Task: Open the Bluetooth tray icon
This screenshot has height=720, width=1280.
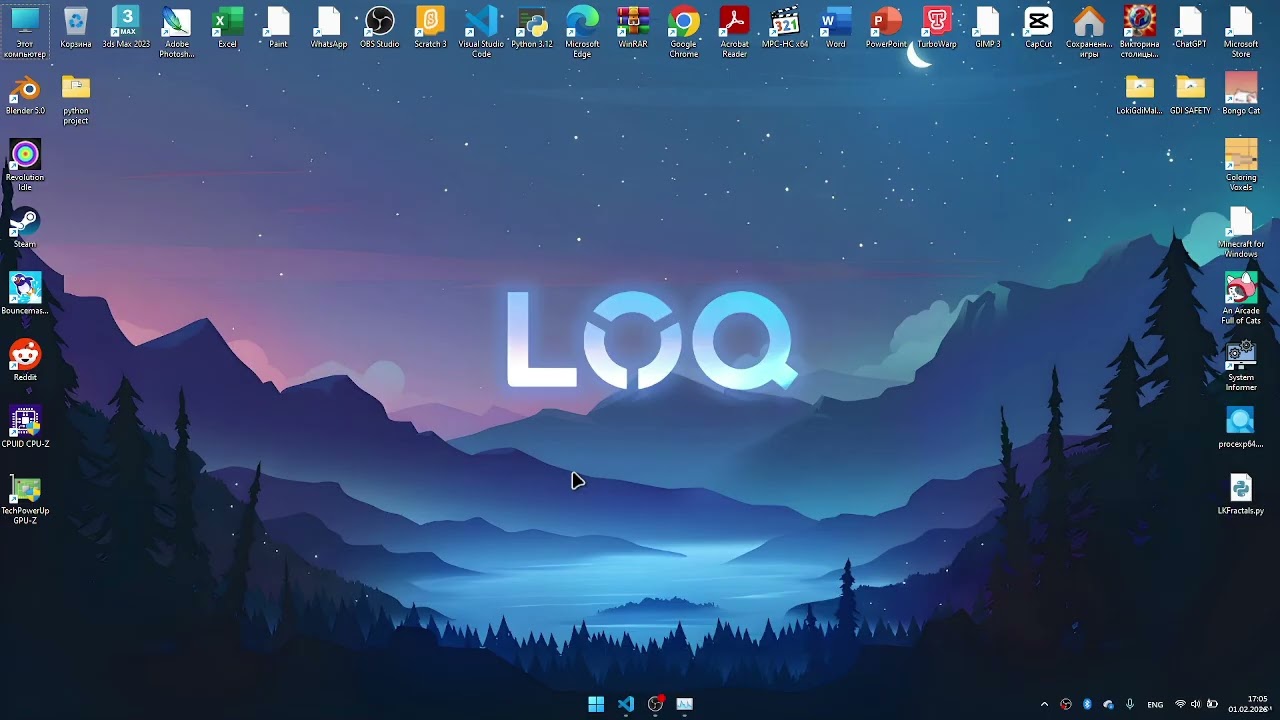Action: coord(1087,705)
